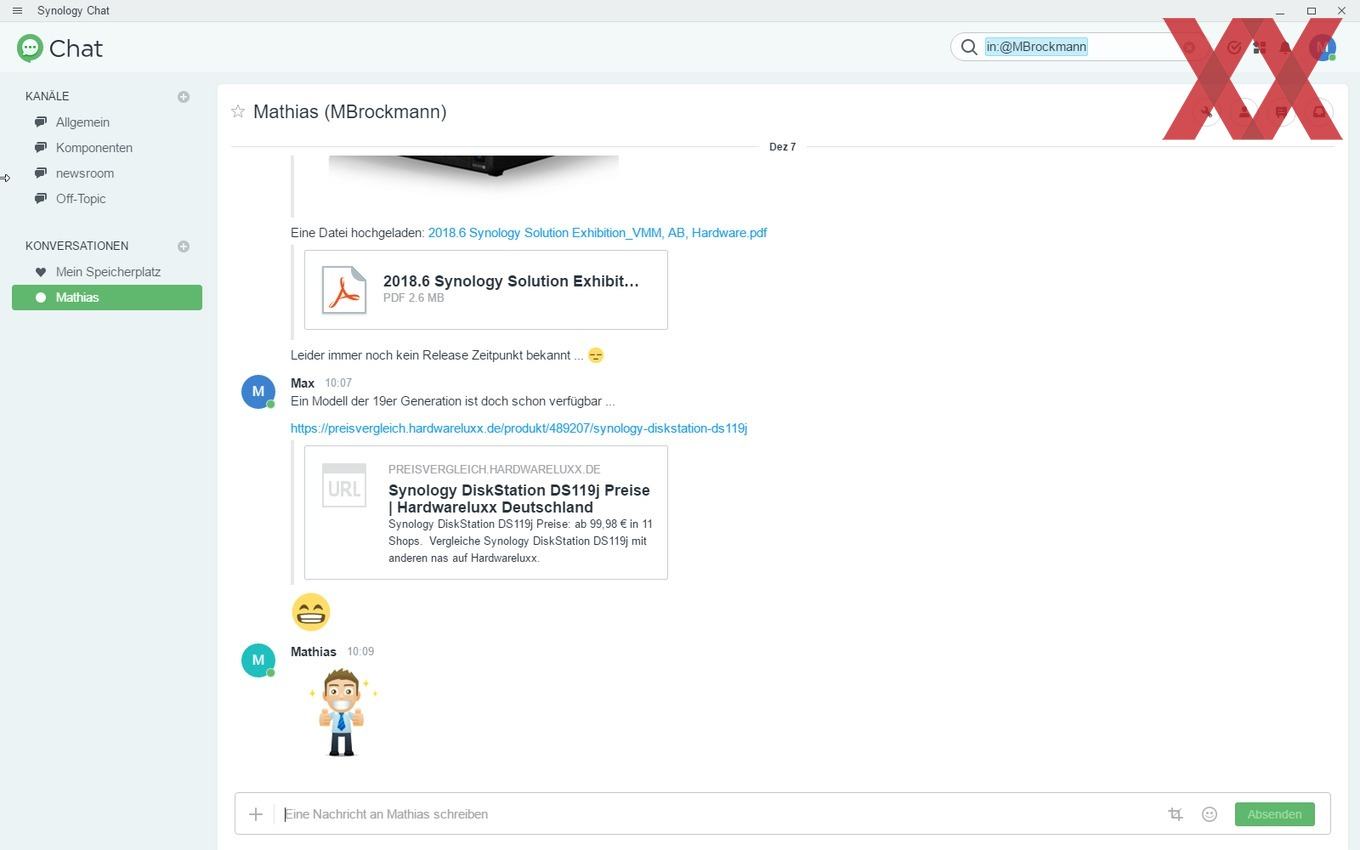Open the user profile avatar in header

click(x=1322, y=47)
